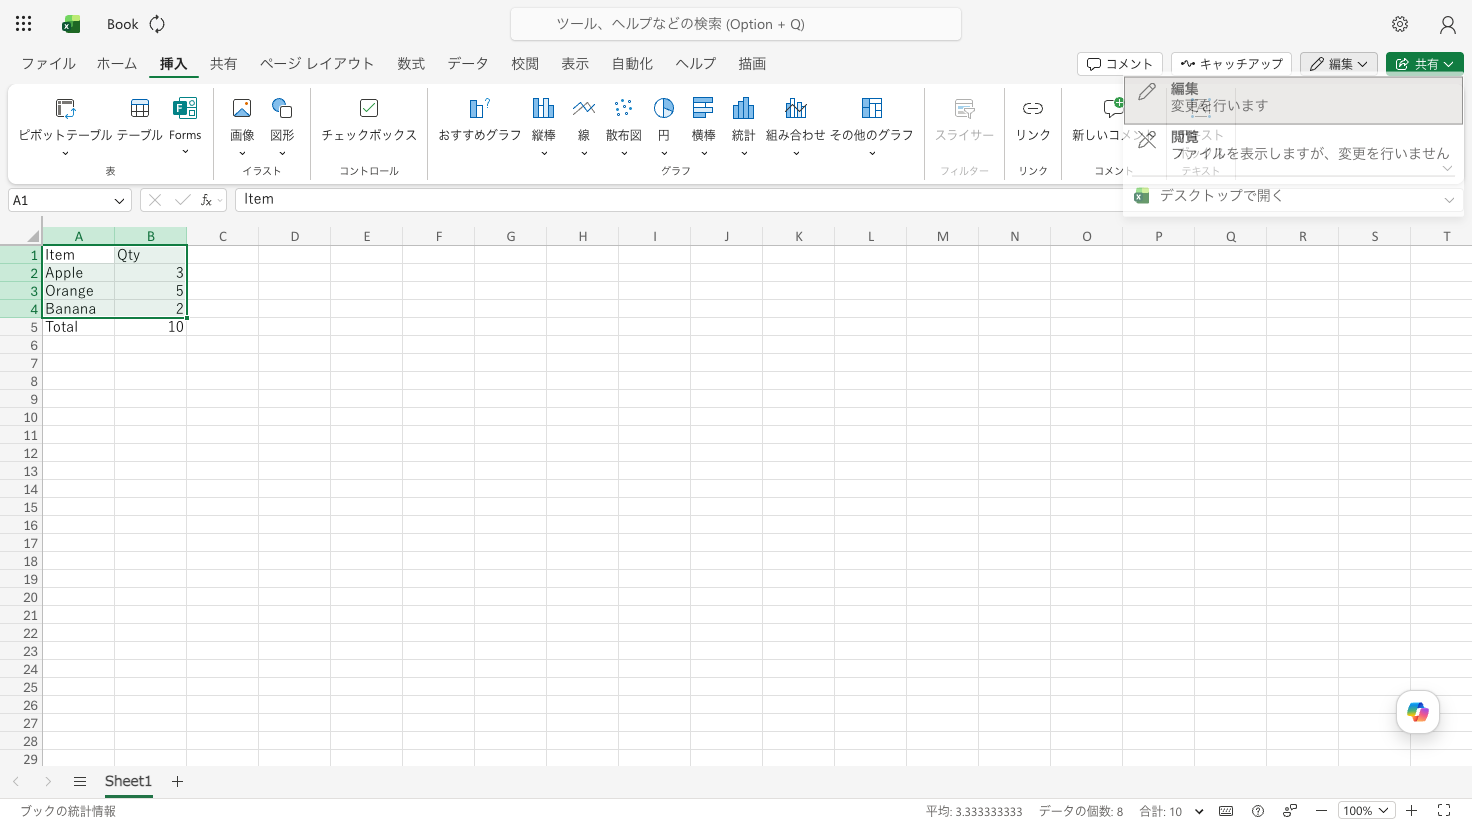Viewport: 1472px width, 821px height.
Task: Open the app launcher waffle menu
Action: 24,24
